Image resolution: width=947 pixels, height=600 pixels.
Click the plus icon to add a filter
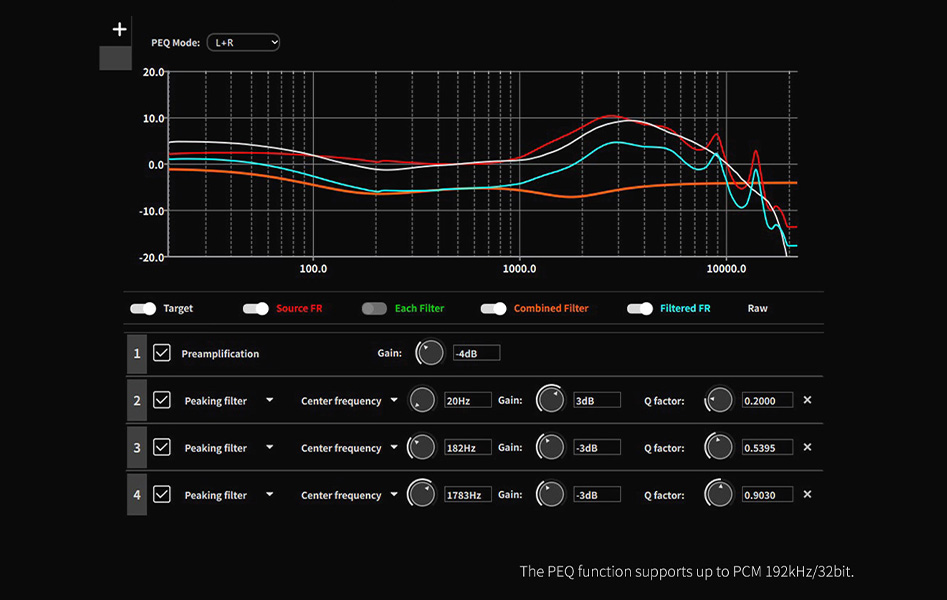click(x=118, y=27)
